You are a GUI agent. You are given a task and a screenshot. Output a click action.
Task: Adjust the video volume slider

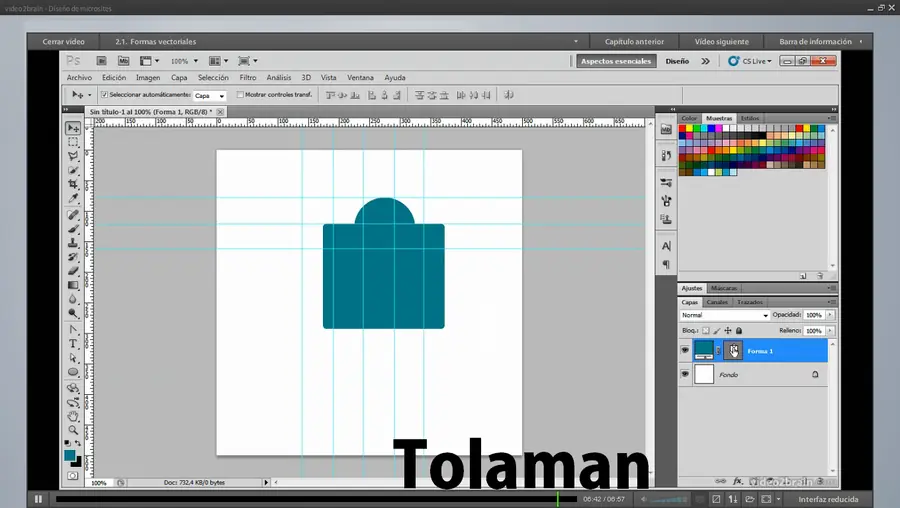pyautogui.click(x=669, y=499)
